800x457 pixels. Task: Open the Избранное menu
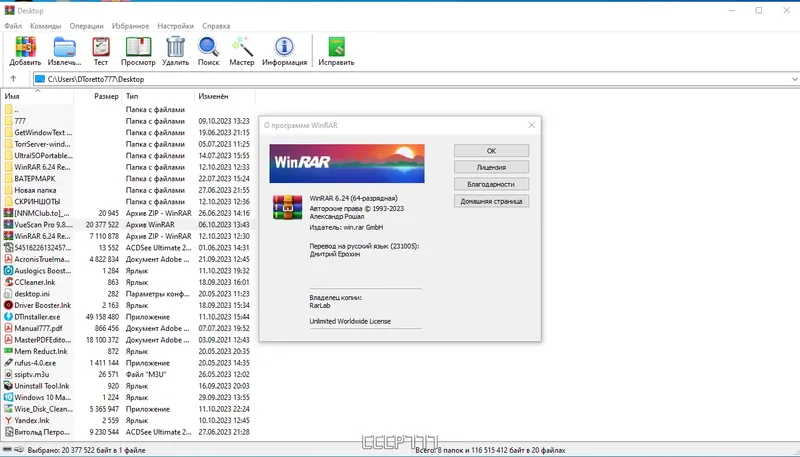(x=131, y=26)
